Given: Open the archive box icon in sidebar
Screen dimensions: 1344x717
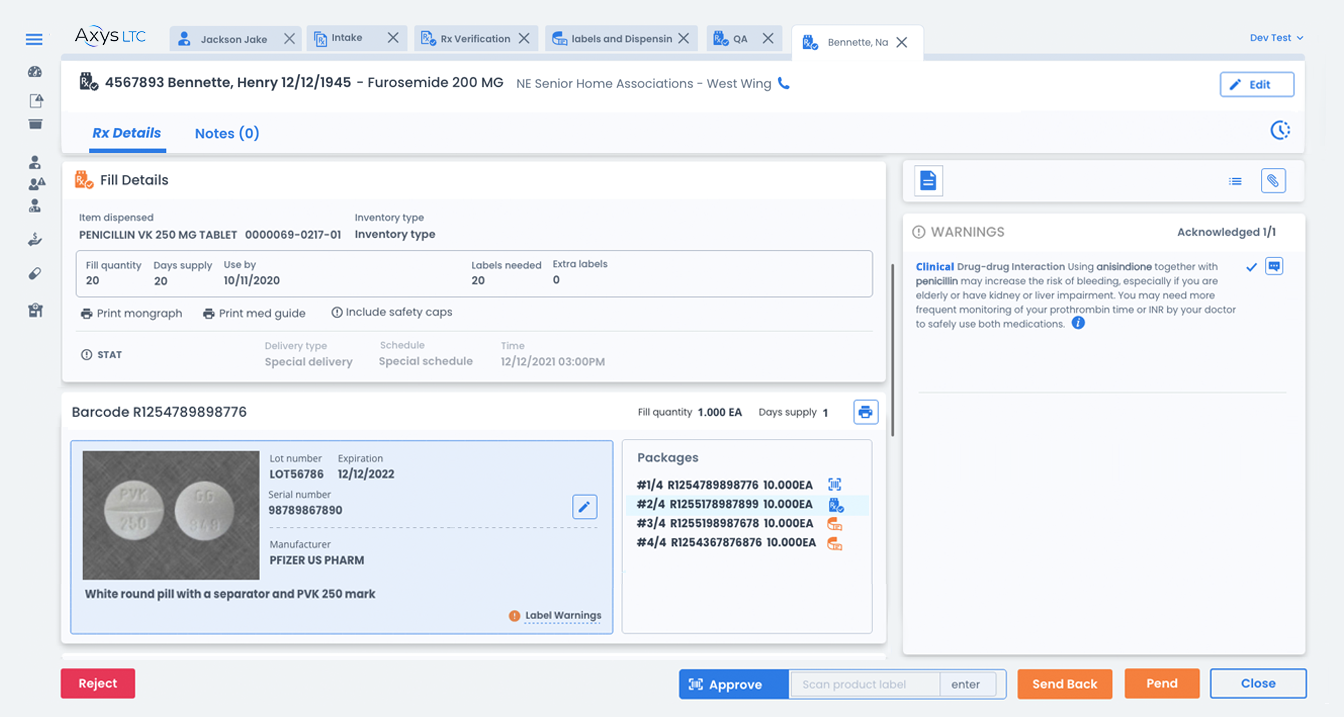Looking at the screenshot, I should pyautogui.click(x=35, y=124).
